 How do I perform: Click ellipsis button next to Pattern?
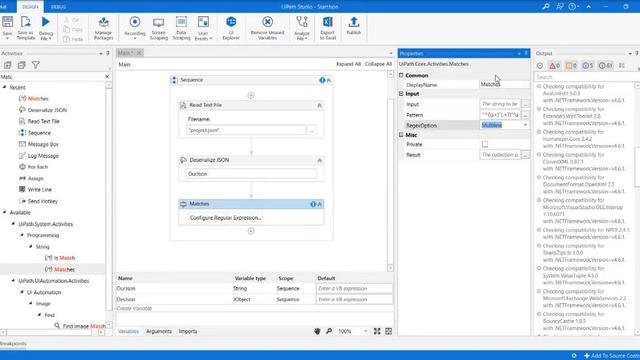(525, 115)
